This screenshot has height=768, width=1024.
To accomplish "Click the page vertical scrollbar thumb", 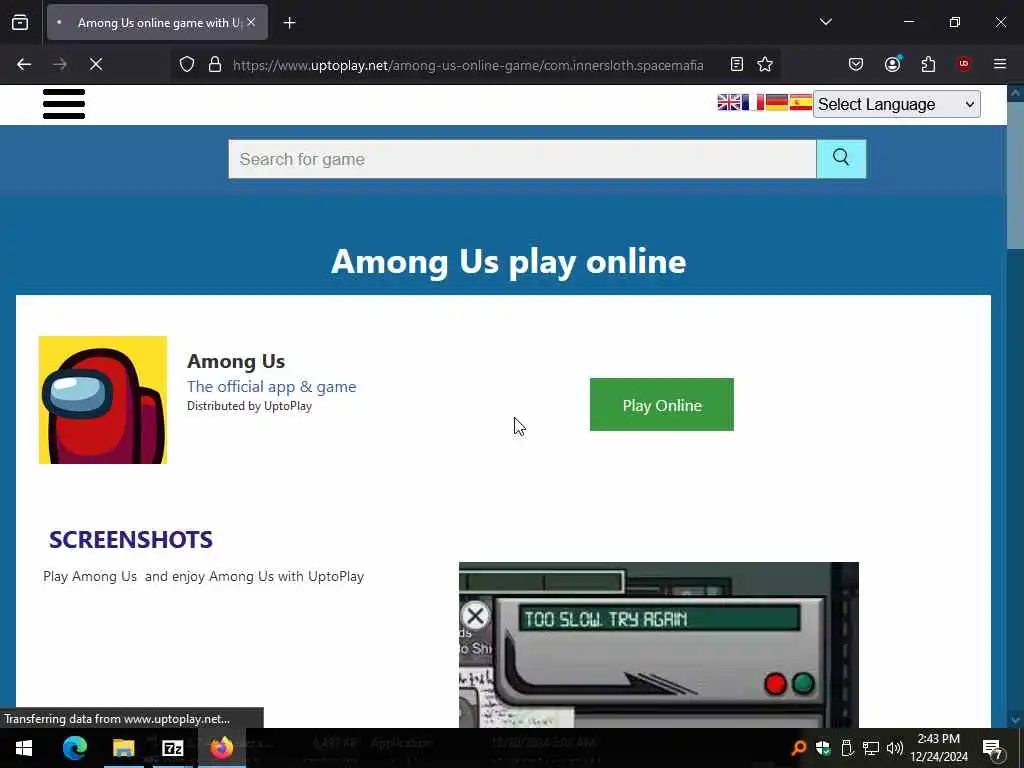I will [x=1015, y=175].
